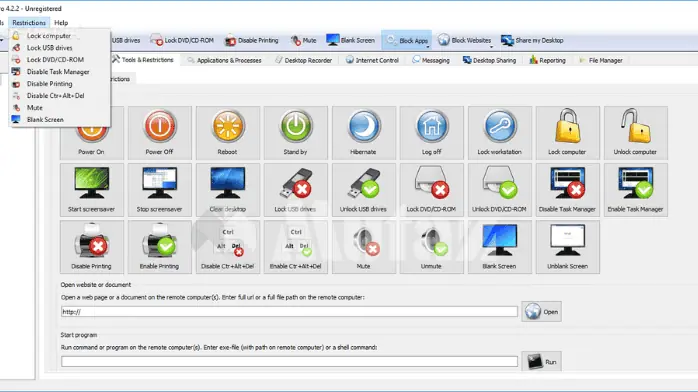Switch to Reporting tab
The image size is (698, 392).
point(548,60)
